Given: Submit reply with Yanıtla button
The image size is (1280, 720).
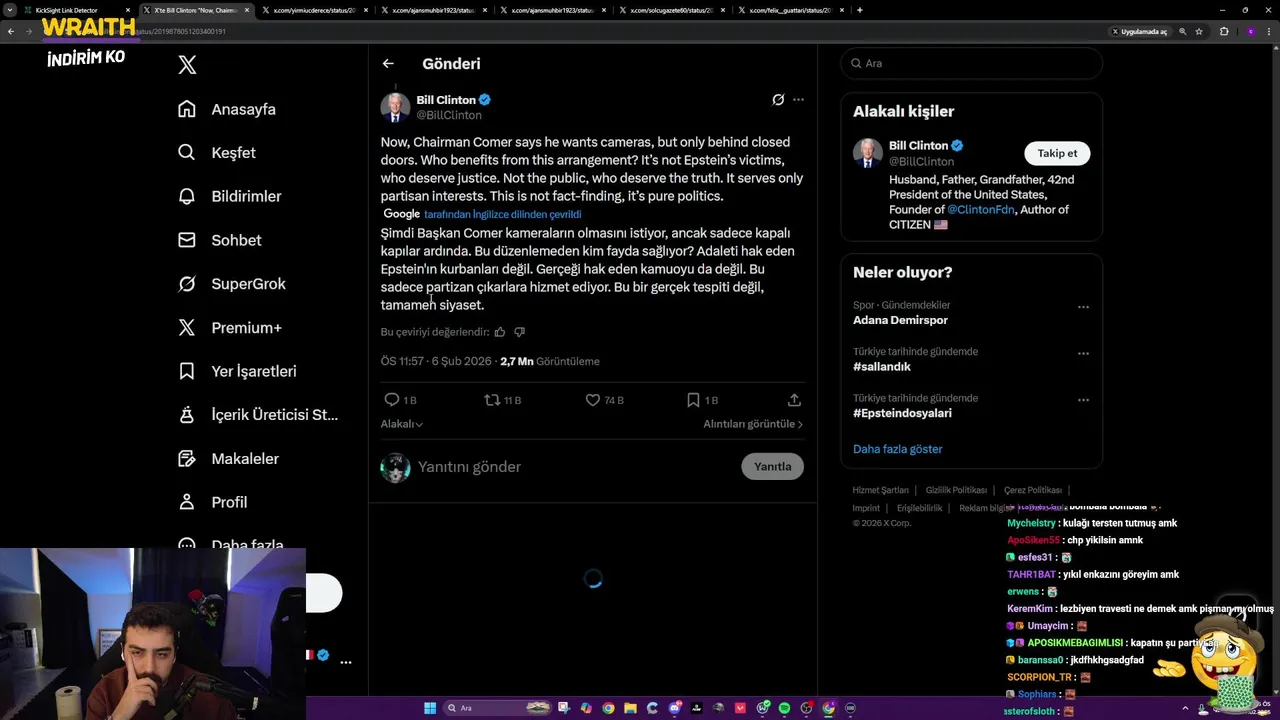Looking at the screenshot, I should coord(772,466).
